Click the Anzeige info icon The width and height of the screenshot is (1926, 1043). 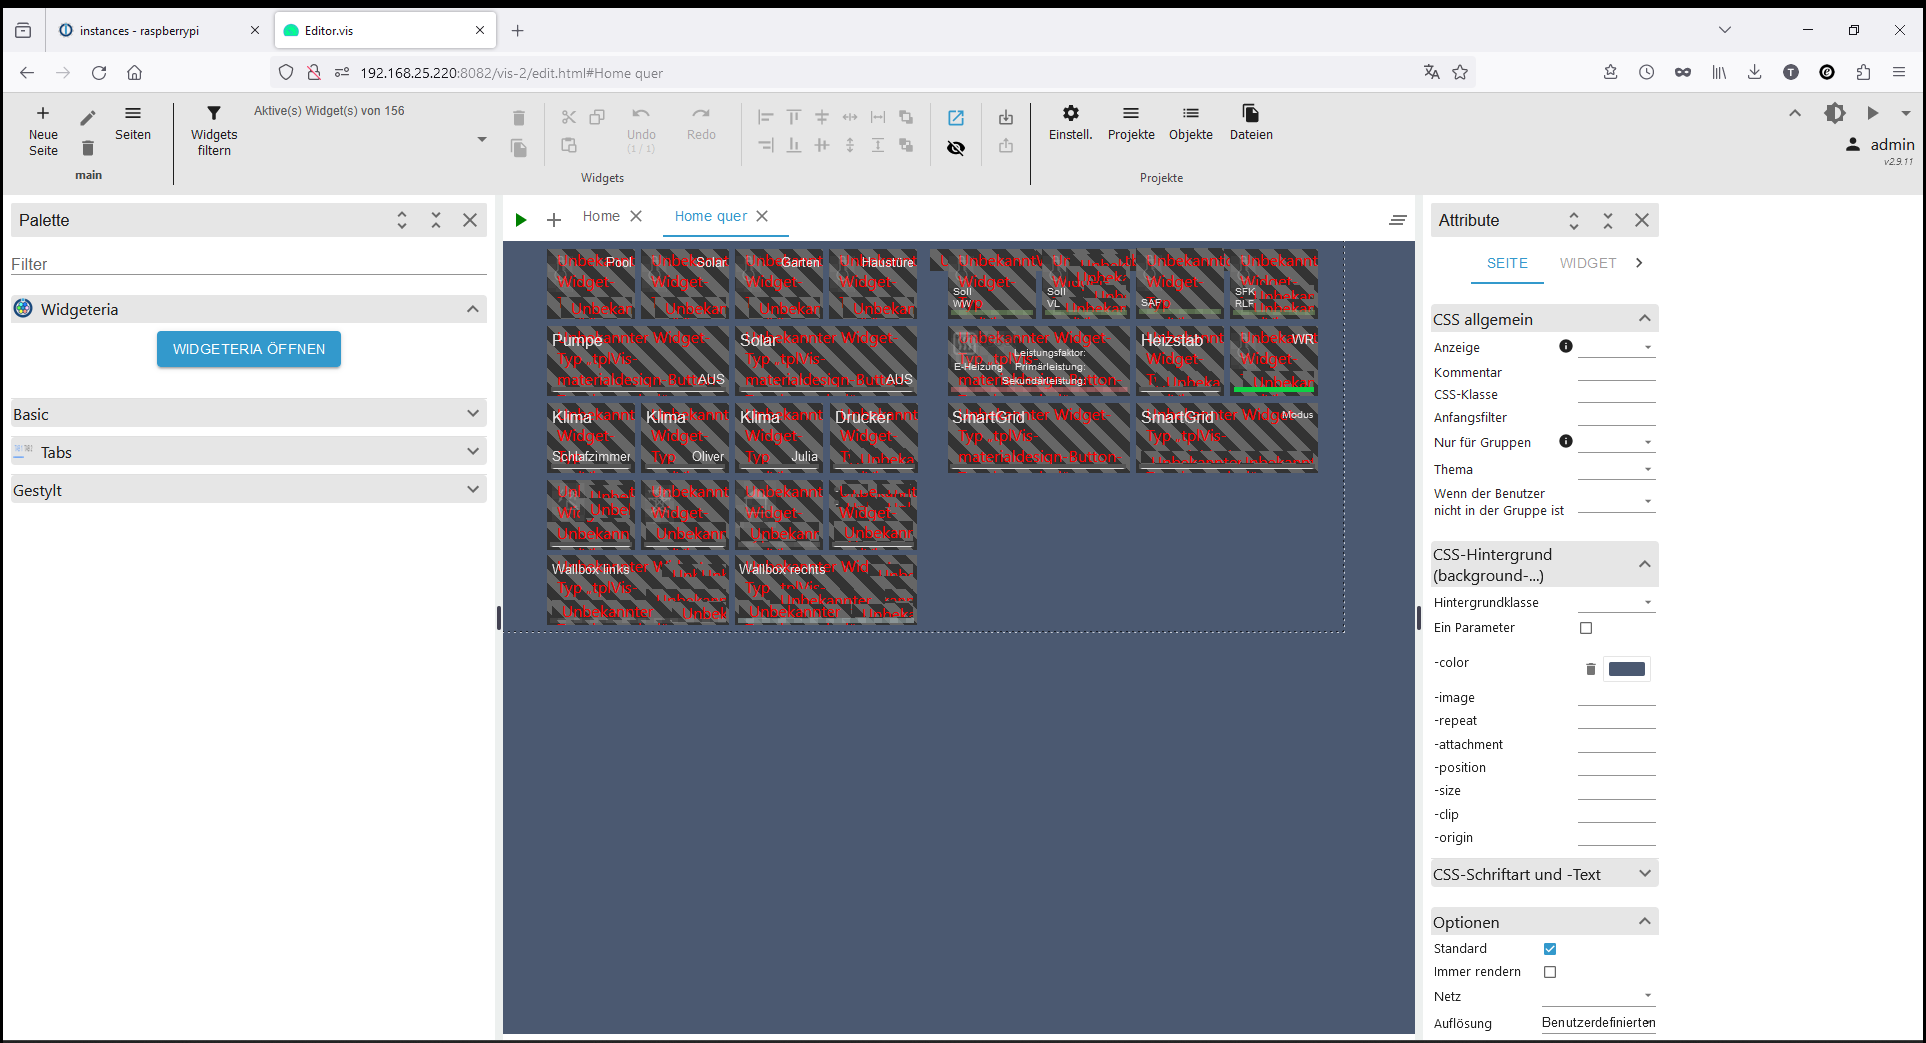click(x=1566, y=346)
